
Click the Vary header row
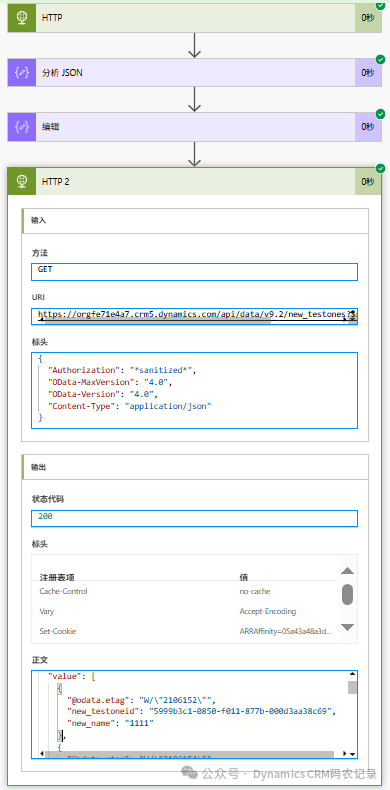pyautogui.click(x=186, y=611)
